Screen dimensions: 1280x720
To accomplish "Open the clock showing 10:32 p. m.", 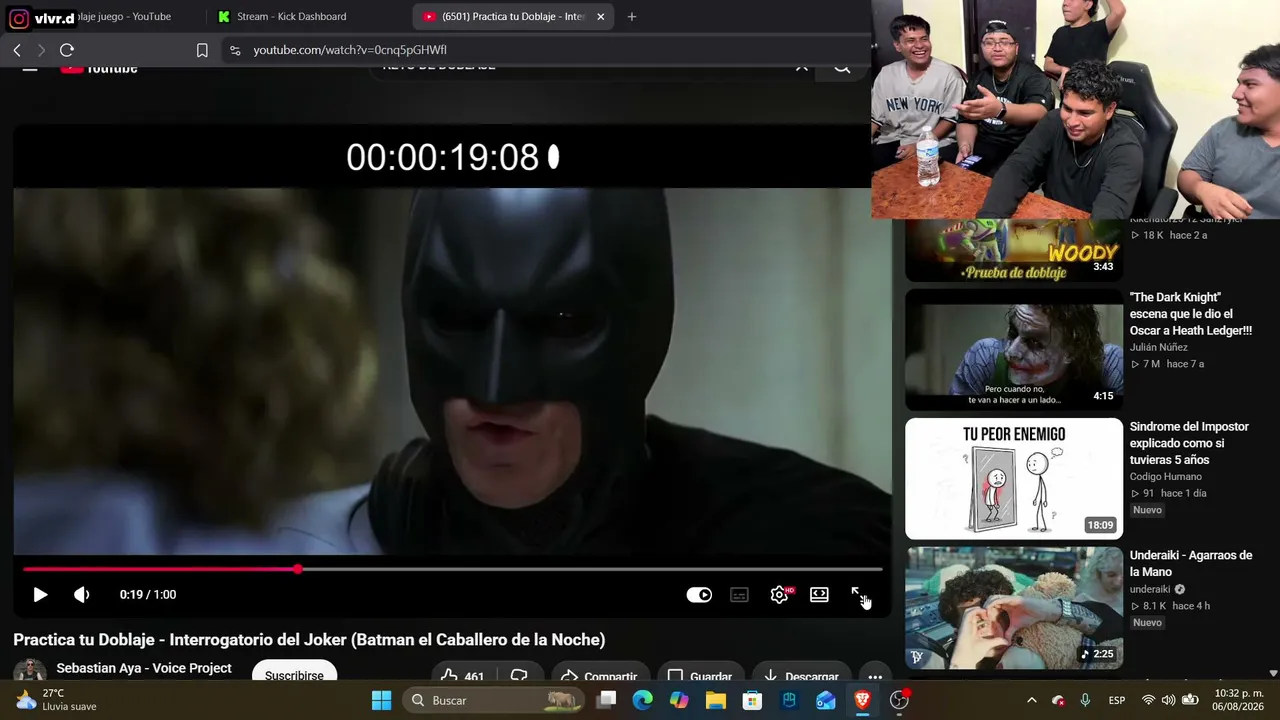I will [x=1239, y=700].
